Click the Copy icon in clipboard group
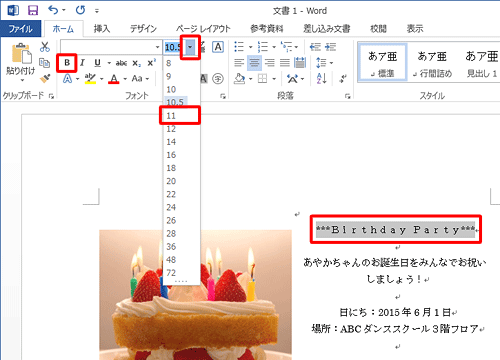 [x=45, y=63]
